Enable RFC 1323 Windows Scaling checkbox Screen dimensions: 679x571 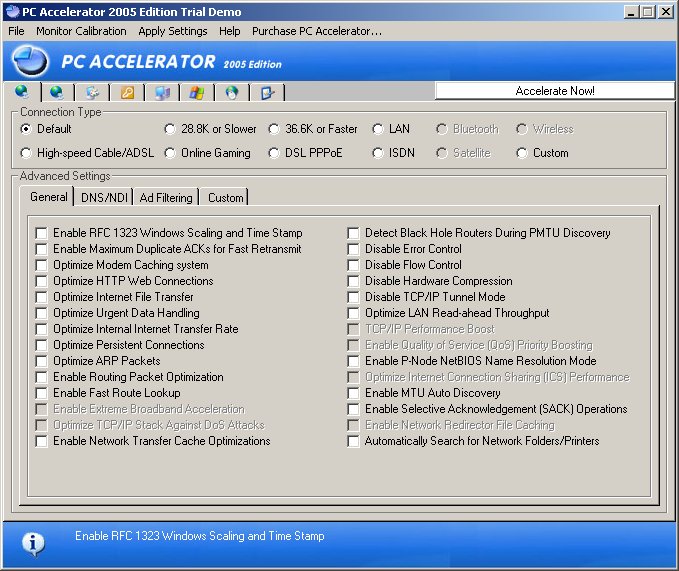tap(42, 233)
